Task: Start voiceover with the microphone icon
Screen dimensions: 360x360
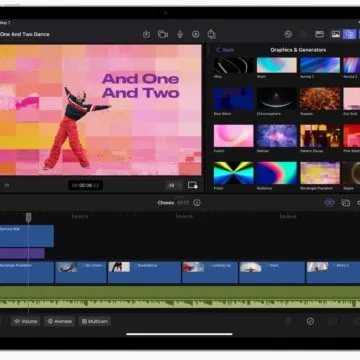Action: pyautogui.click(x=180, y=34)
